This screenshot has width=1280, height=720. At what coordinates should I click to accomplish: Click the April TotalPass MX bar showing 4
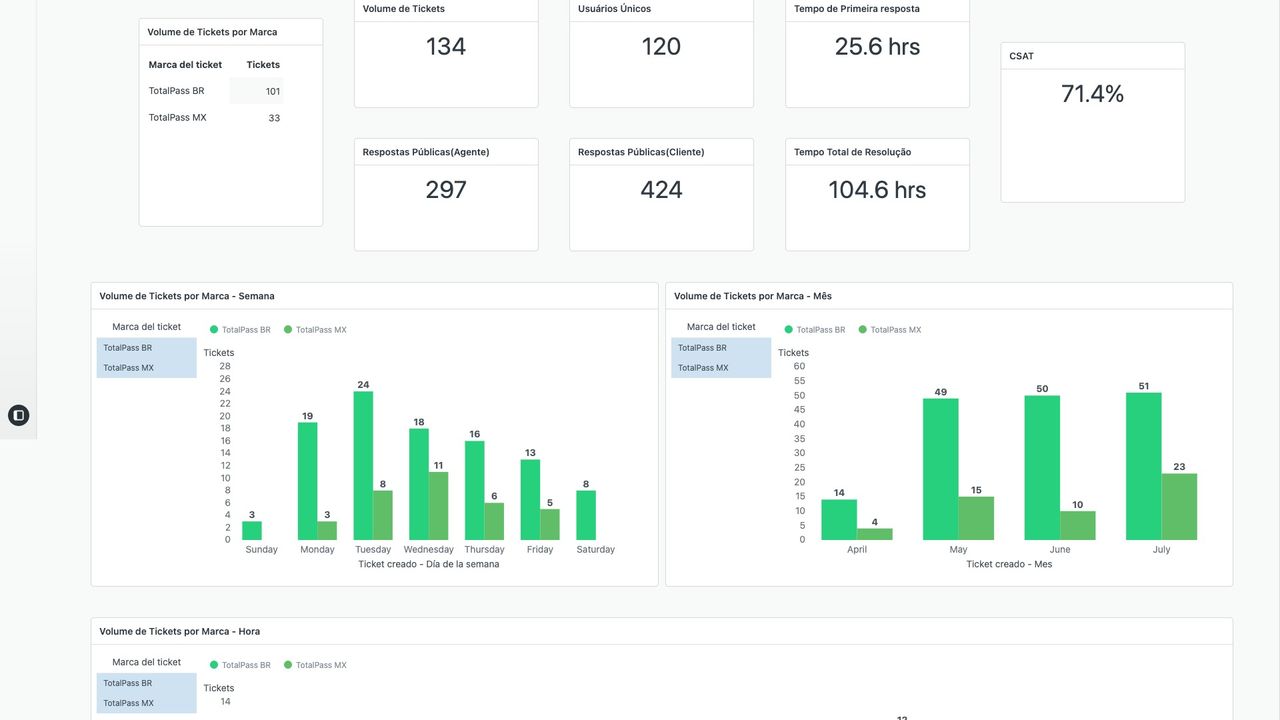click(x=875, y=534)
